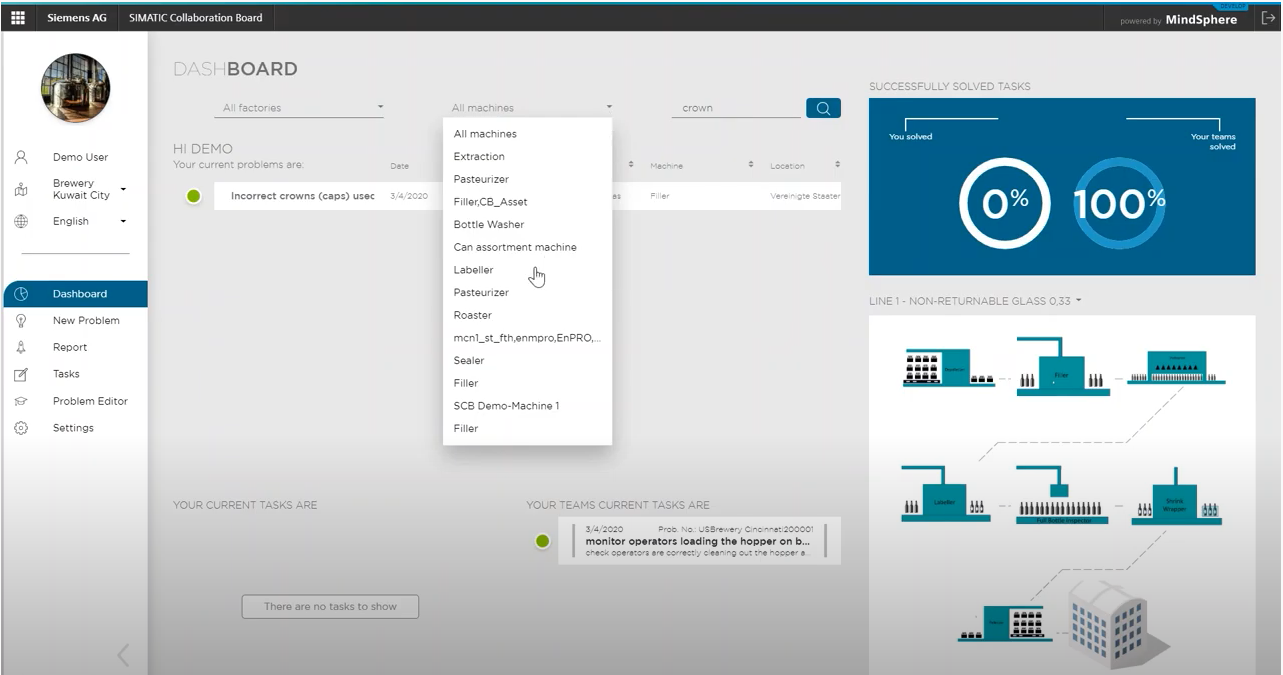Open the monitor operators loading the hopper task

click(699, 540)
